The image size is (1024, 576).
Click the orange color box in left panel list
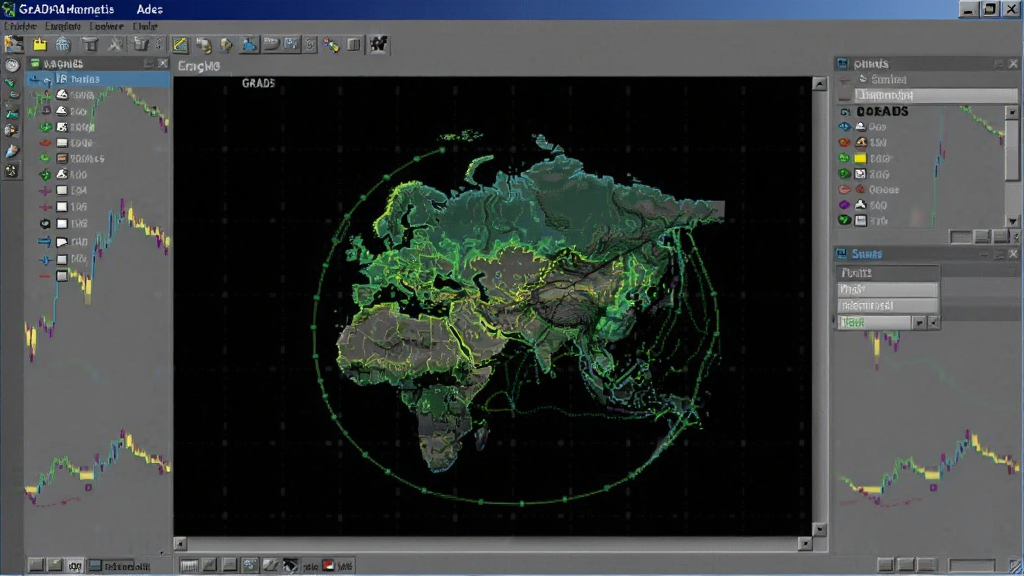coord(62,159)
